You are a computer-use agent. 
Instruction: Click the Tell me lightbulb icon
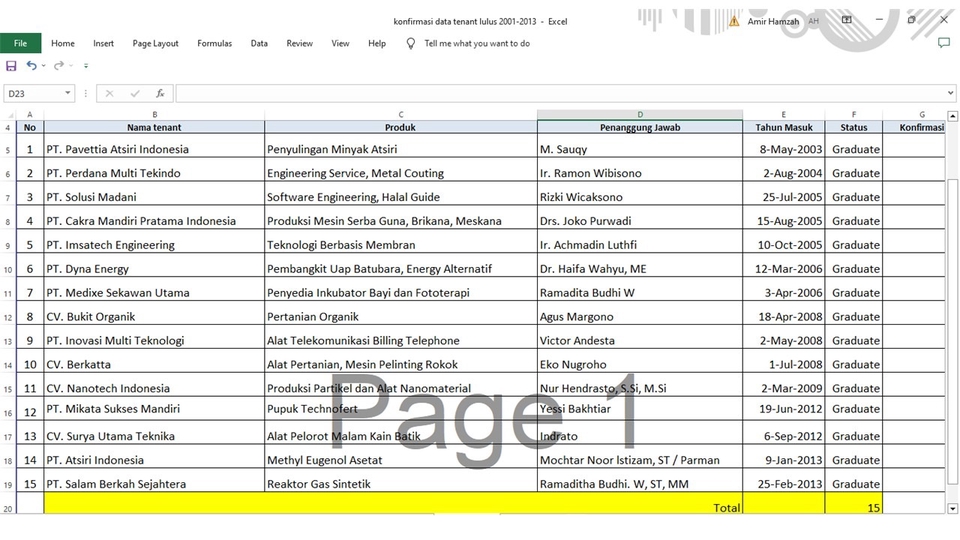[x=411, y=43]
